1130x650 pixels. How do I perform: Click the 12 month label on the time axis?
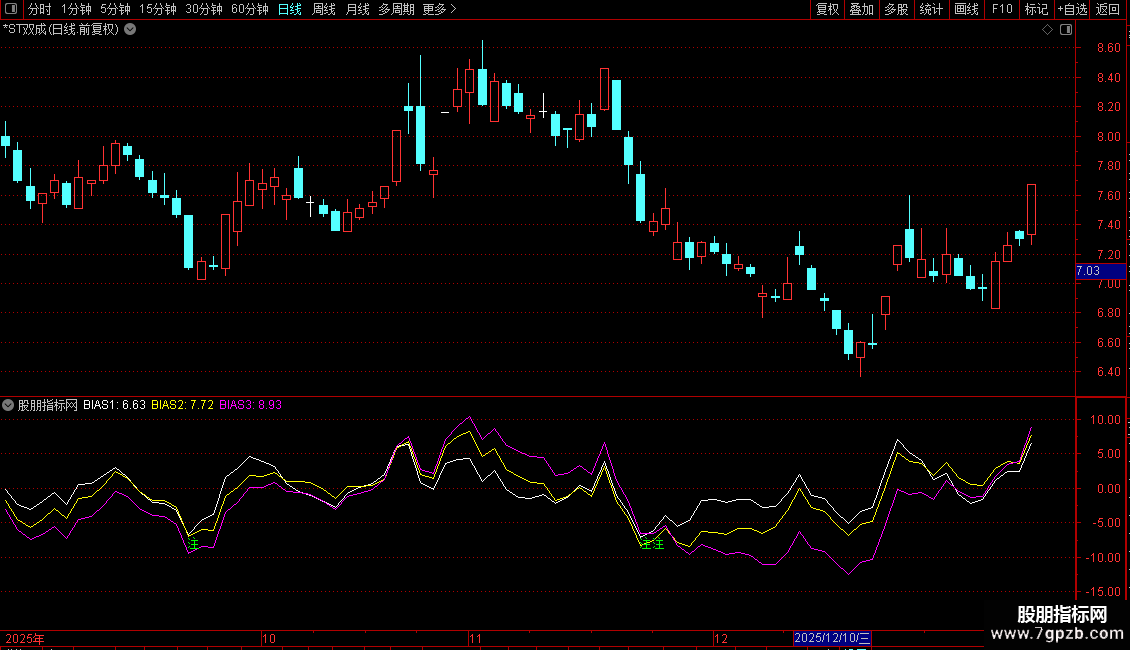721,638
